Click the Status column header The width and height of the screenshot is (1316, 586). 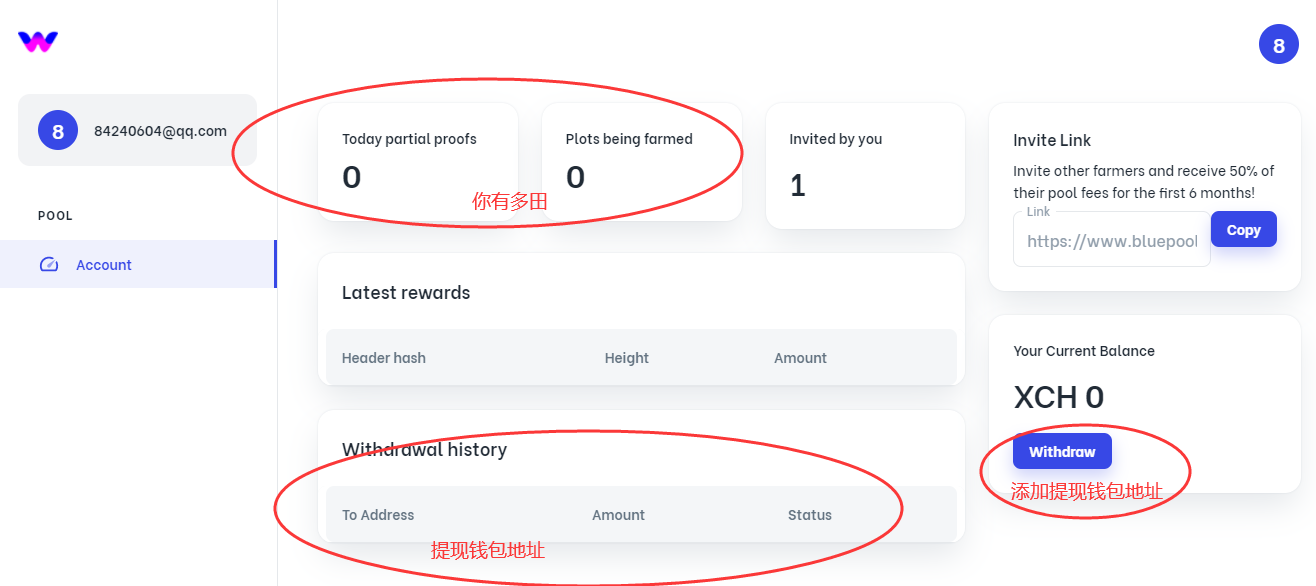click(x=809, y=515)
